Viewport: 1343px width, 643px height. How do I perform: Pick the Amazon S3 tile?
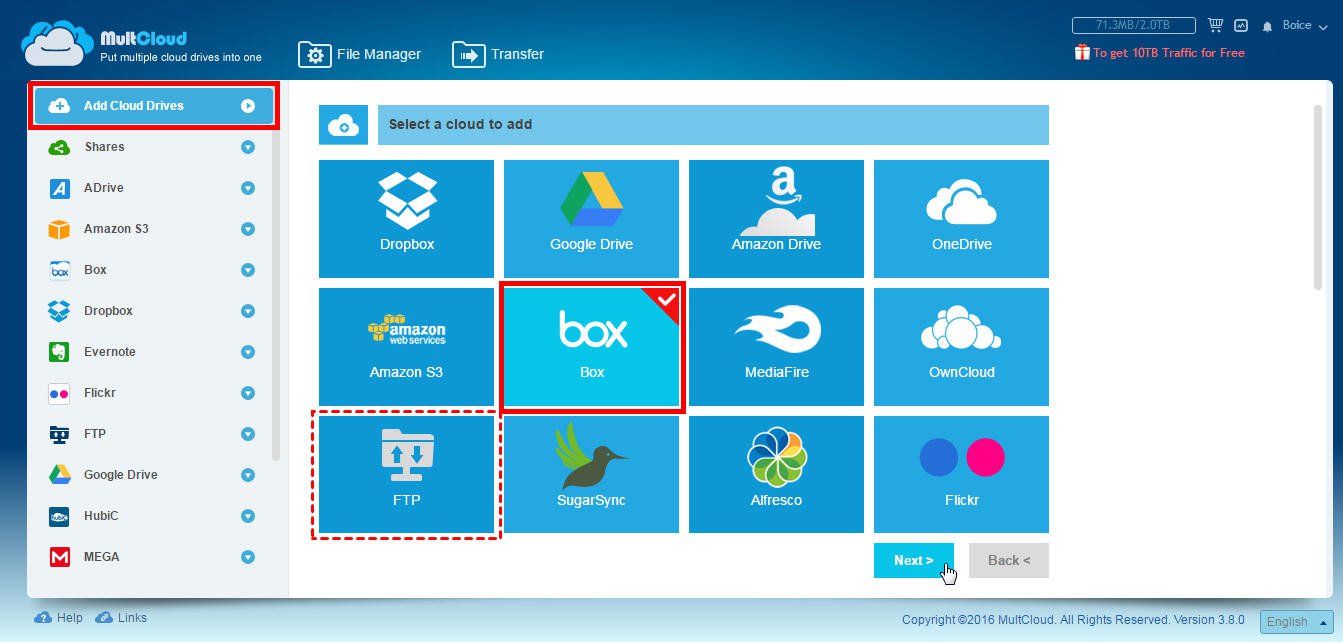(x=406, y=347)
